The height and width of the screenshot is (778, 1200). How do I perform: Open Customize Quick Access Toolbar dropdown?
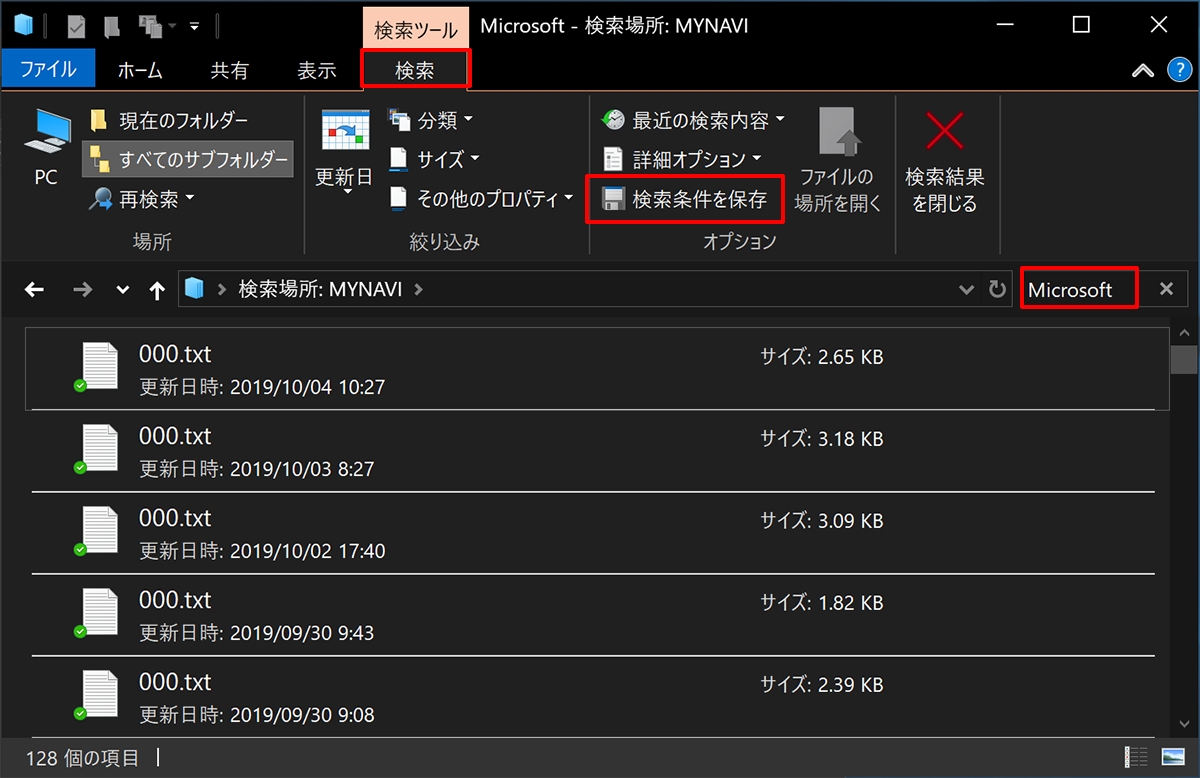194,25
